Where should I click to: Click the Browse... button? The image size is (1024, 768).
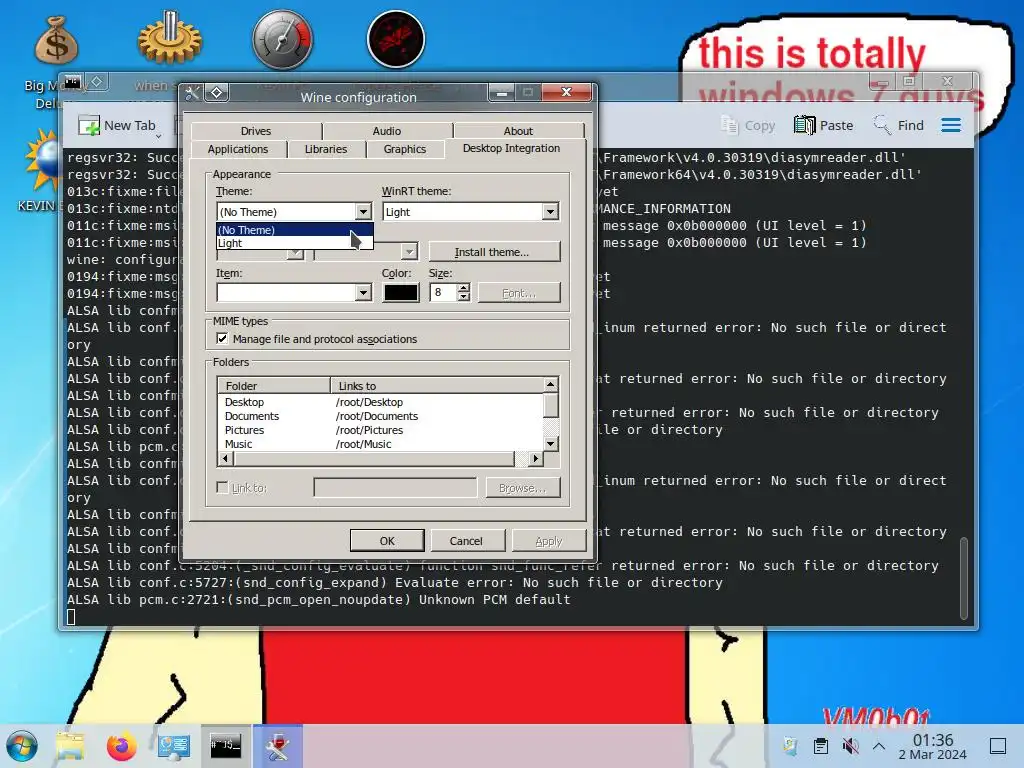pyautogui.click(x=522, y=488)
